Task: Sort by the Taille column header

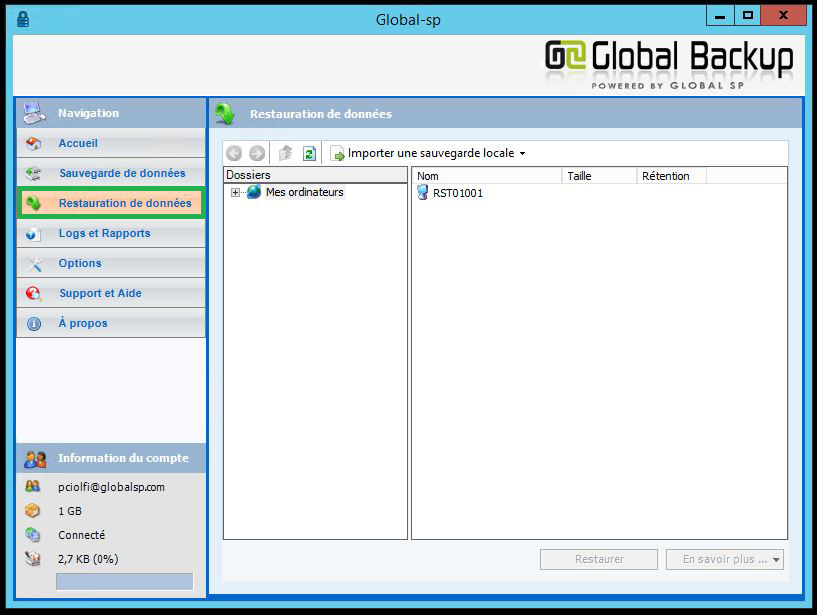Action: point(599,176)
